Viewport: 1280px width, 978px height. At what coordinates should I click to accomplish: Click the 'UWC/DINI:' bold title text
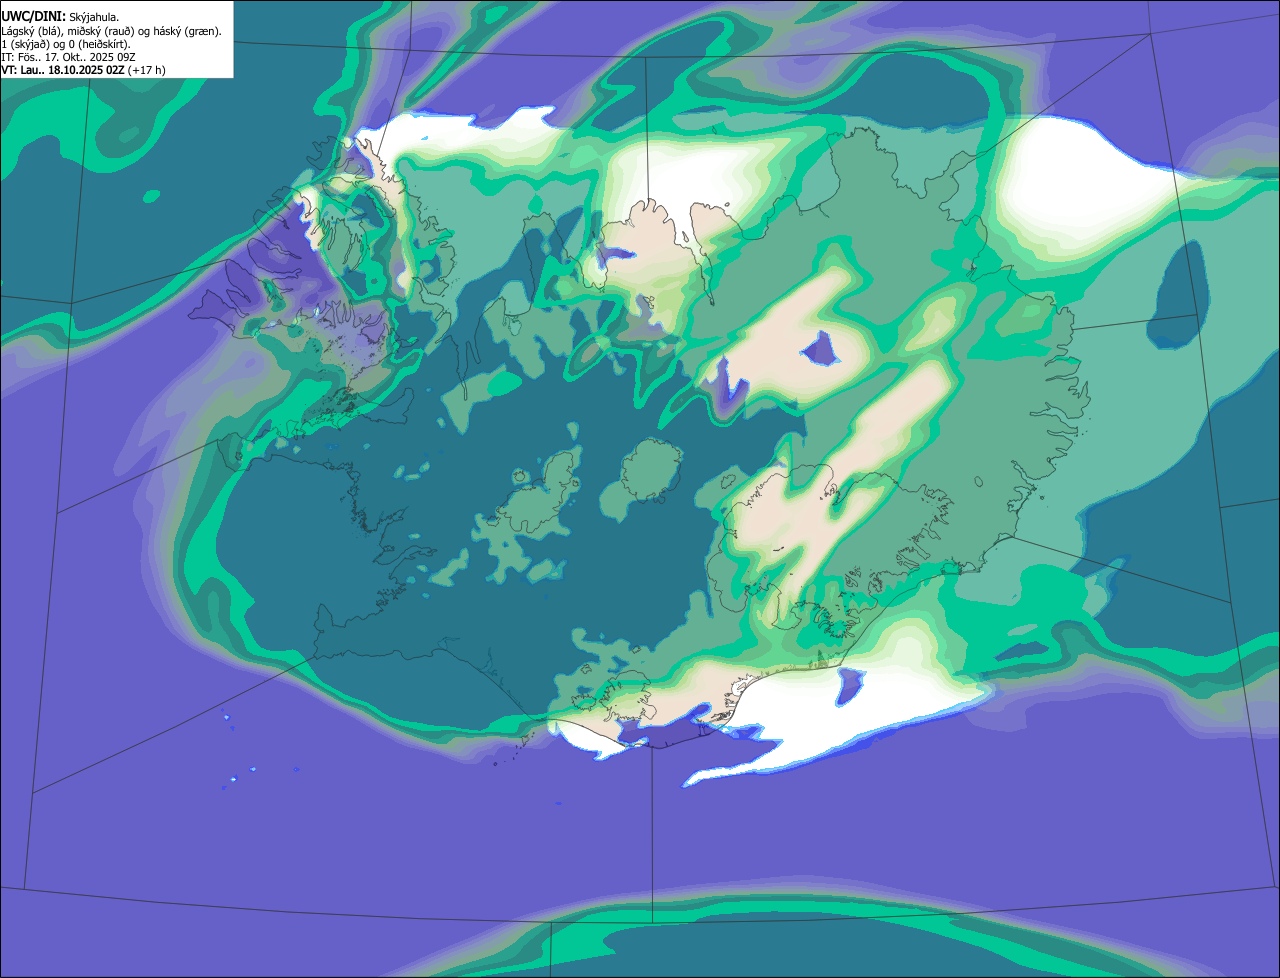coord(34,17)
